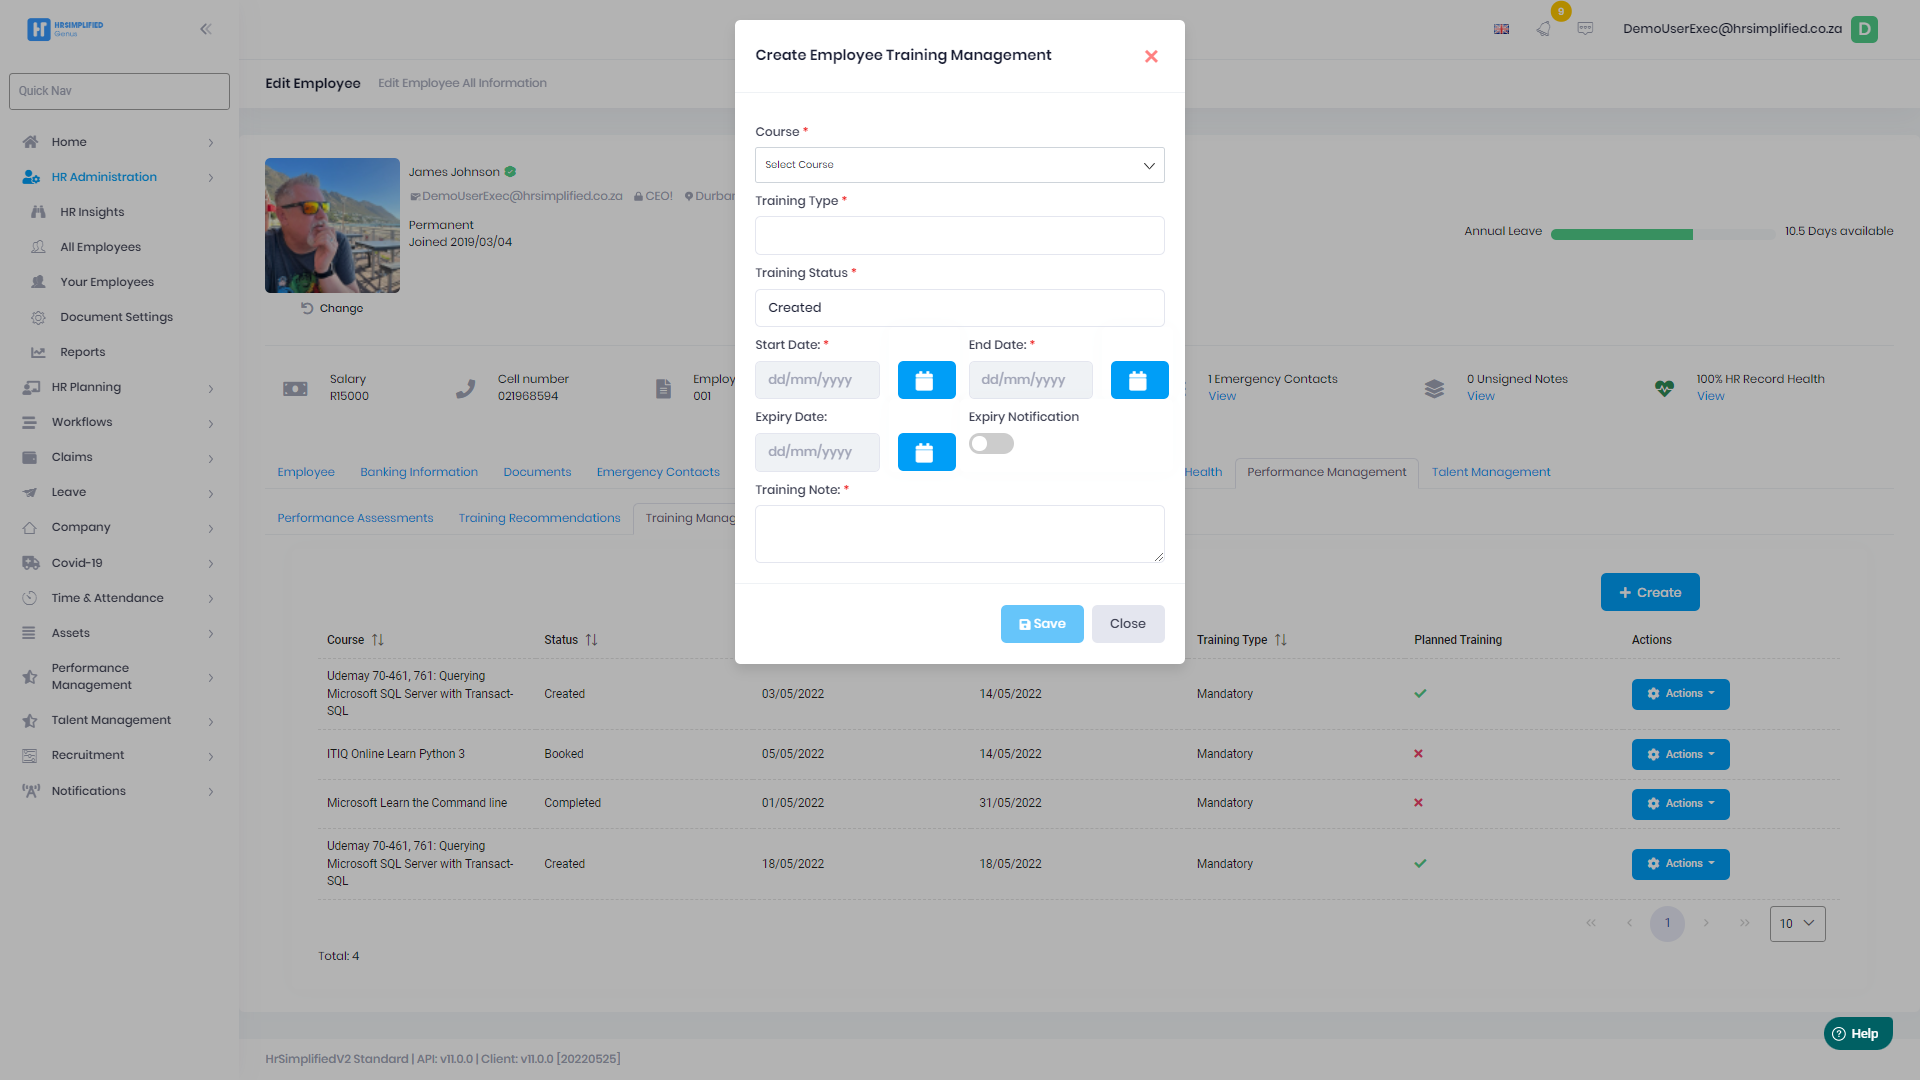Image resolution: width=1920 pixels, height=1080 pixels.
Task: Click the notifications bell icon
Action: 1544,29
